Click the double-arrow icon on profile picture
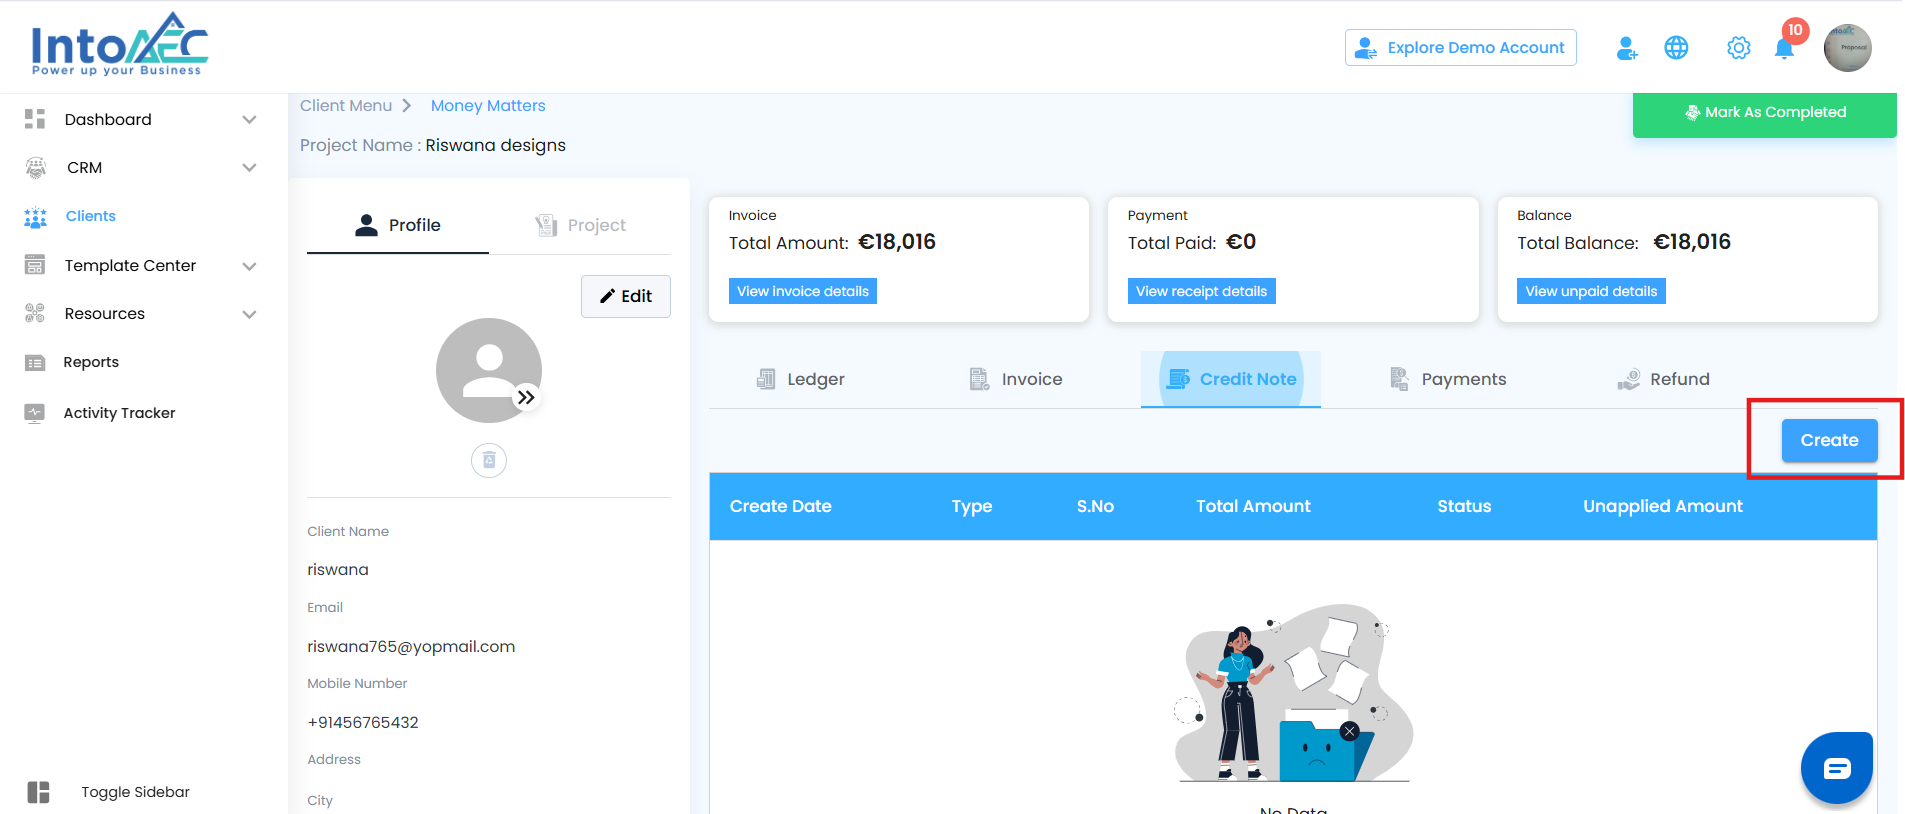Screen dimensions: 1905x814 pos(526,397)
